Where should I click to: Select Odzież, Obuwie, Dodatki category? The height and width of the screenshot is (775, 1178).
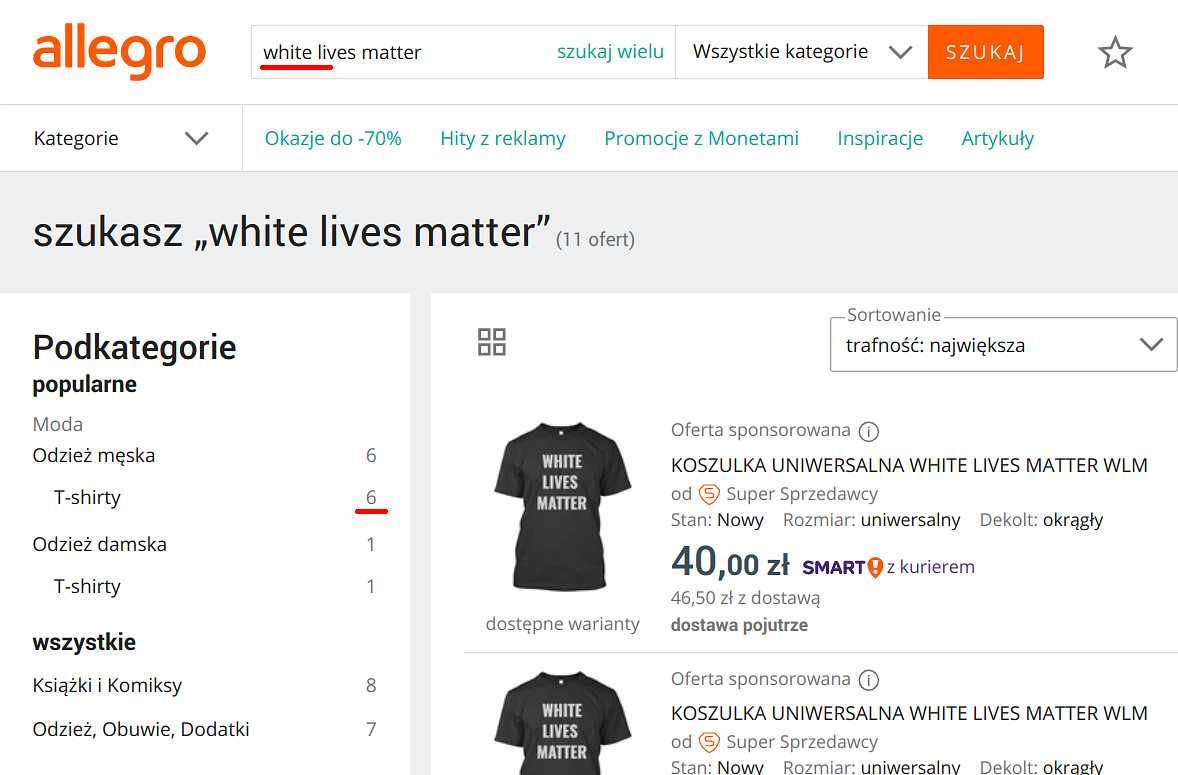pyautogui.click(x=140, y=728)
